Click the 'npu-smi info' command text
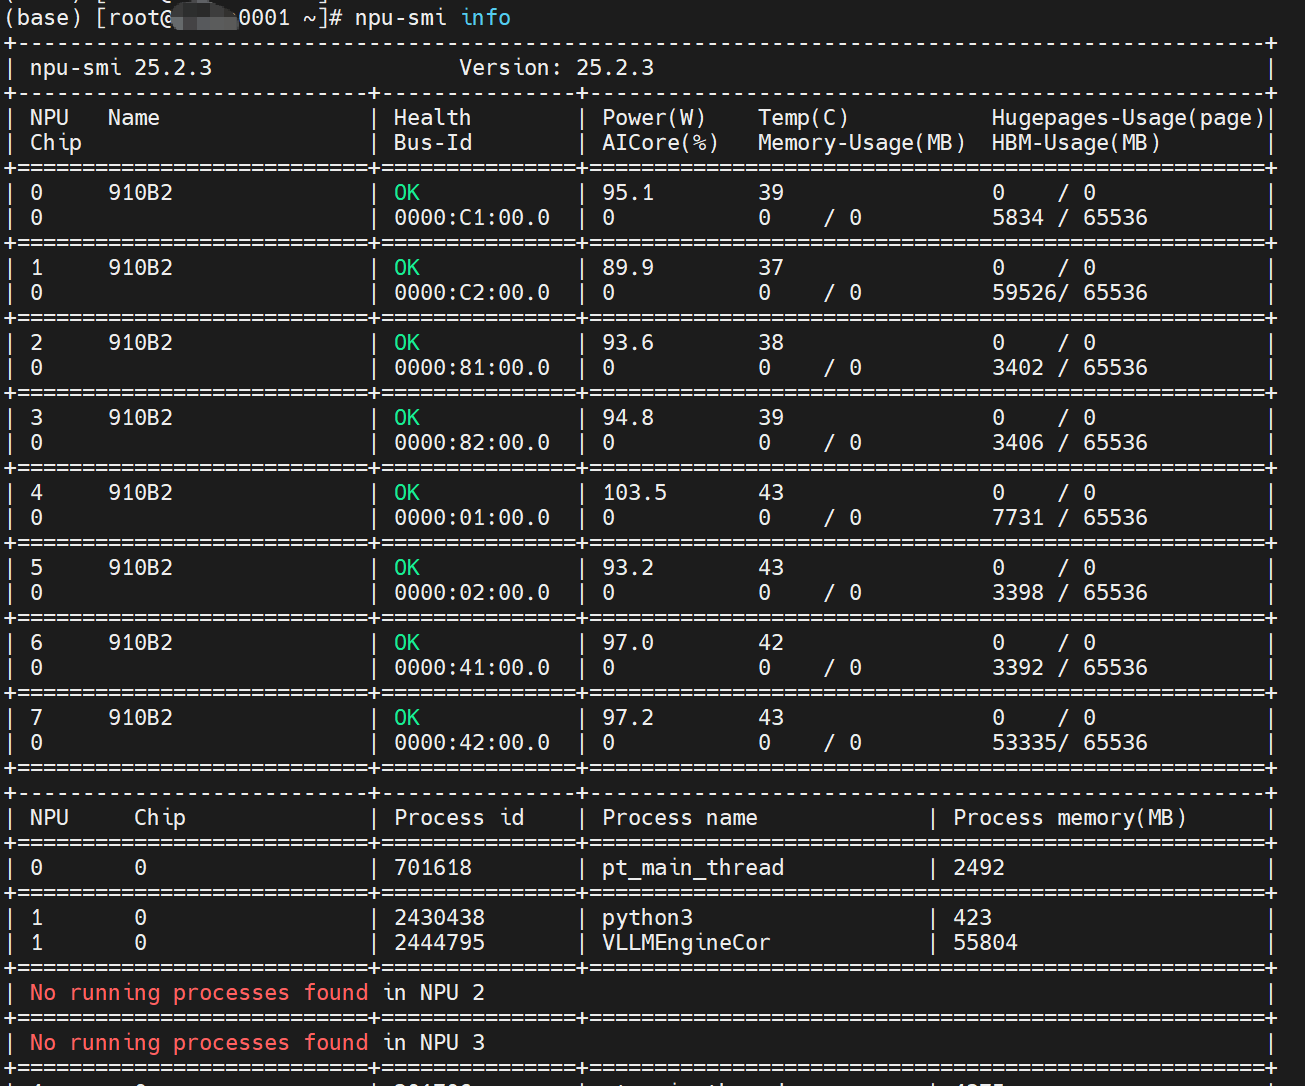The width and height of the screenshot is (1305, 1086). click(432, 17)
